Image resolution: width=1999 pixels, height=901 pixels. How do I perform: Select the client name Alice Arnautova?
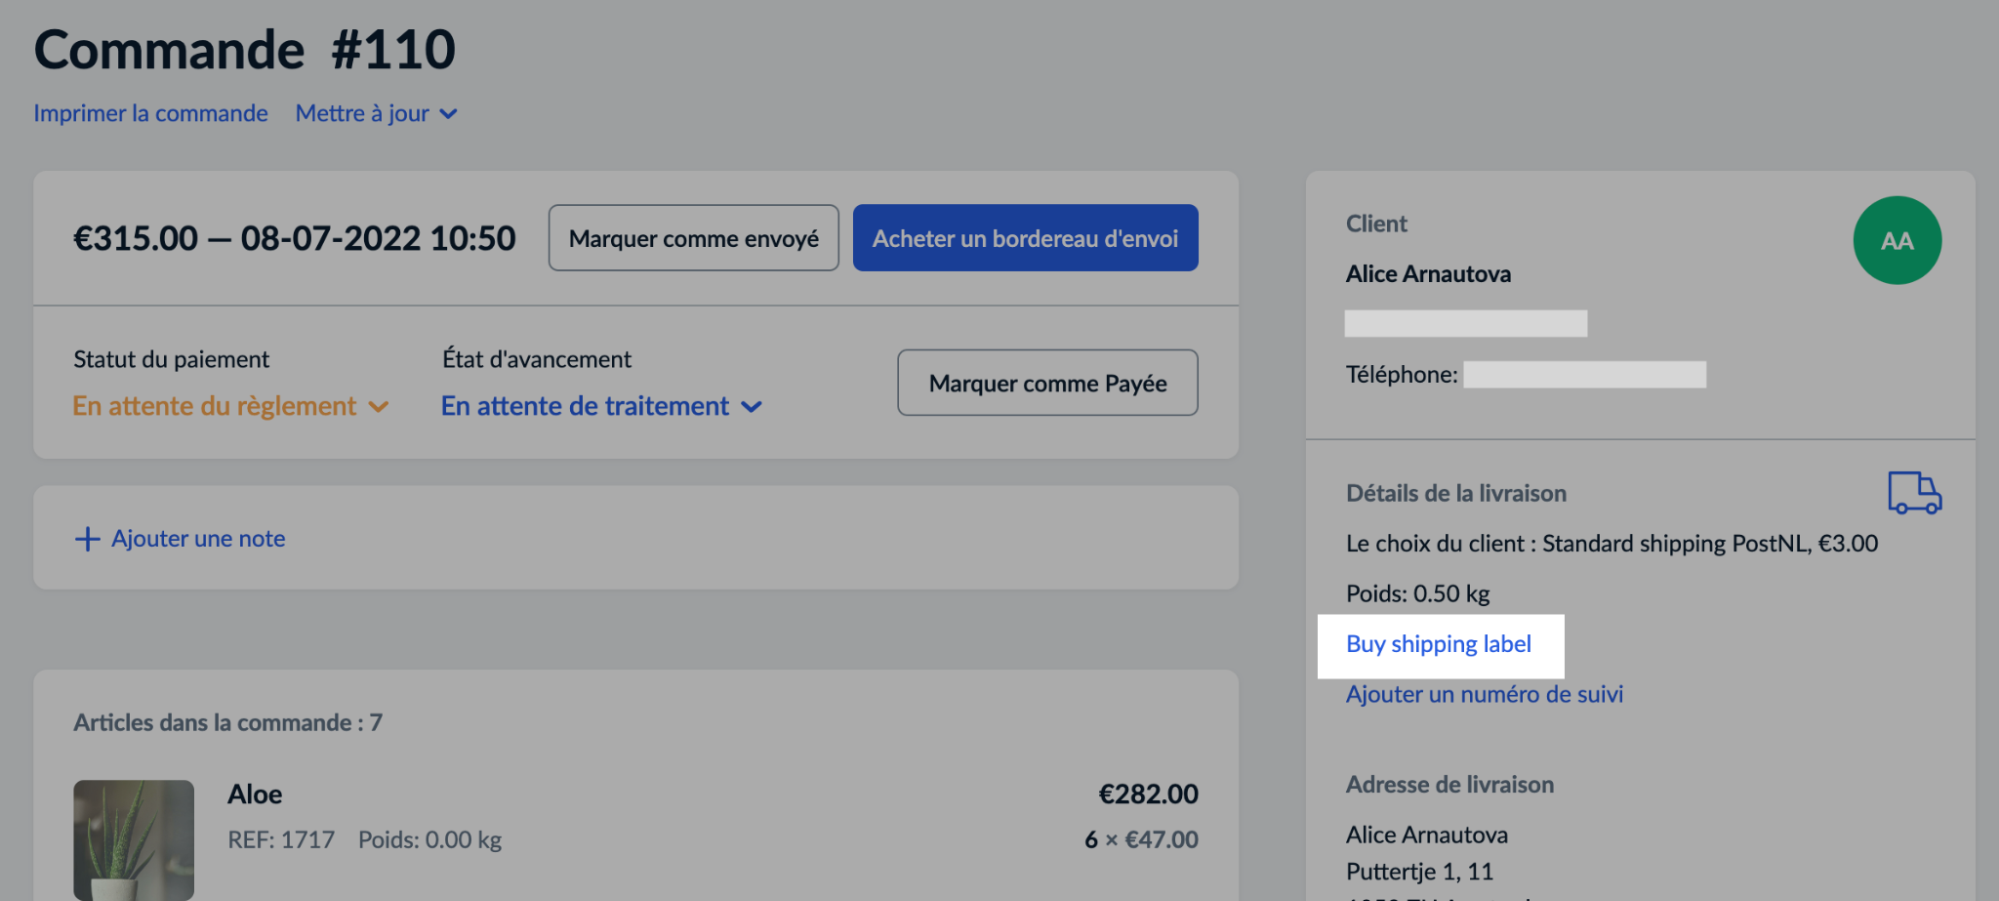tap(1428, 274)
